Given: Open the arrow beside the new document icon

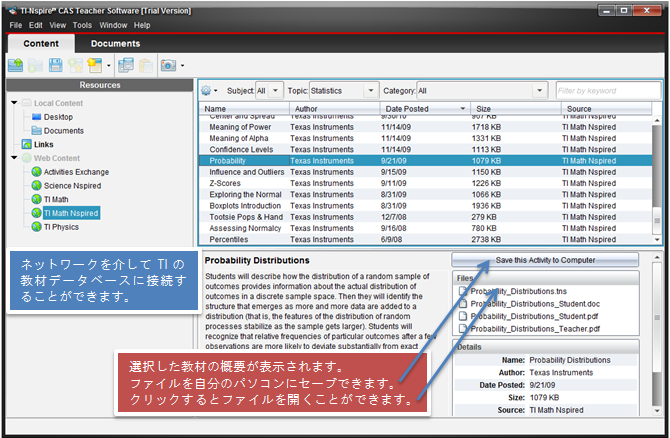Looking at the screenshot, I should [x=109, y=65].
